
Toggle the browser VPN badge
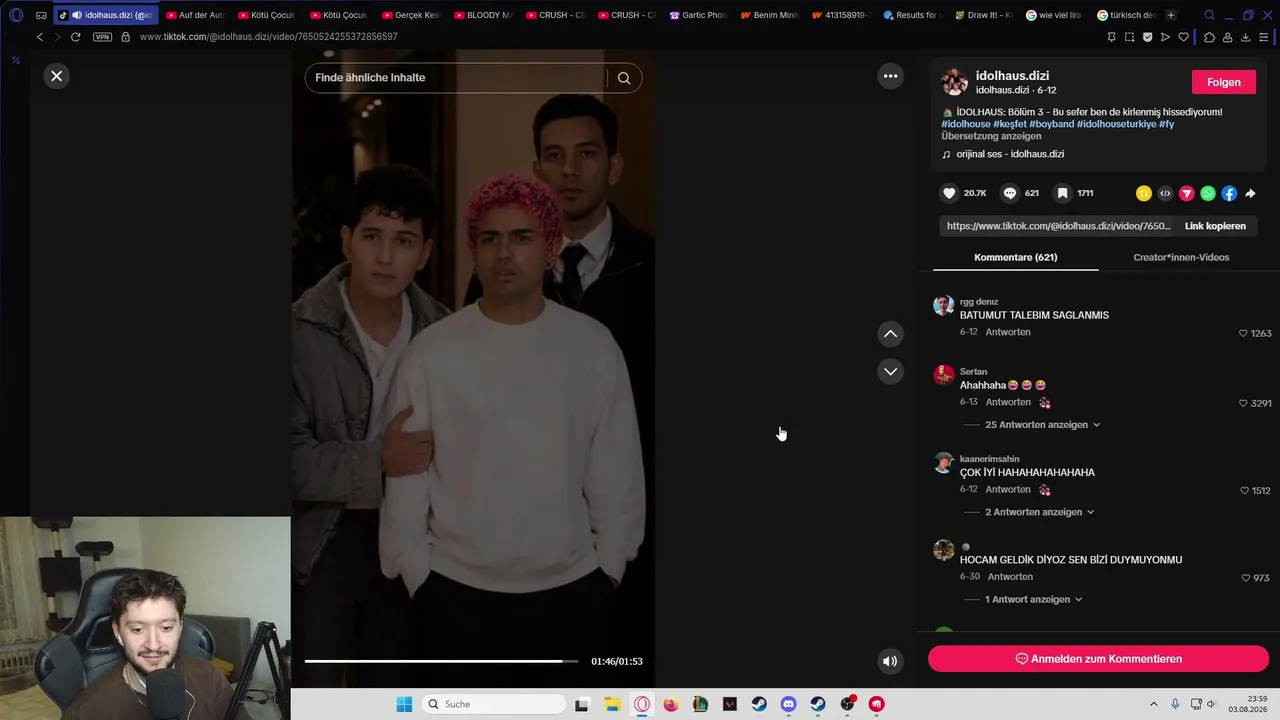click(x=102, y=37)
